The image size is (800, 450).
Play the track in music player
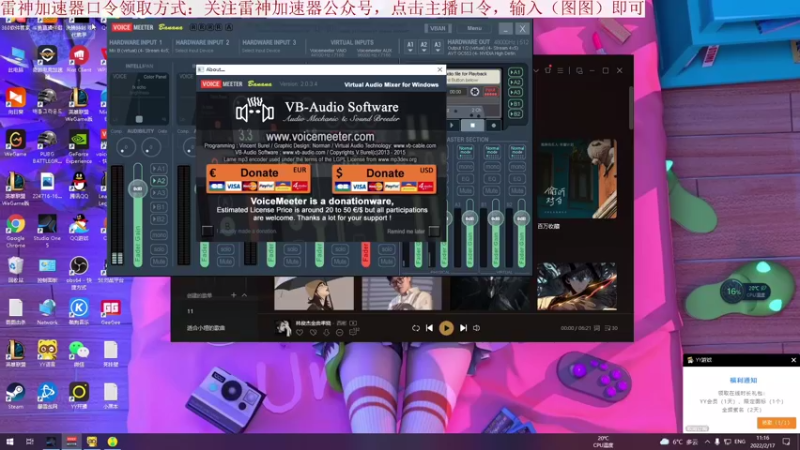coord(446,328)
